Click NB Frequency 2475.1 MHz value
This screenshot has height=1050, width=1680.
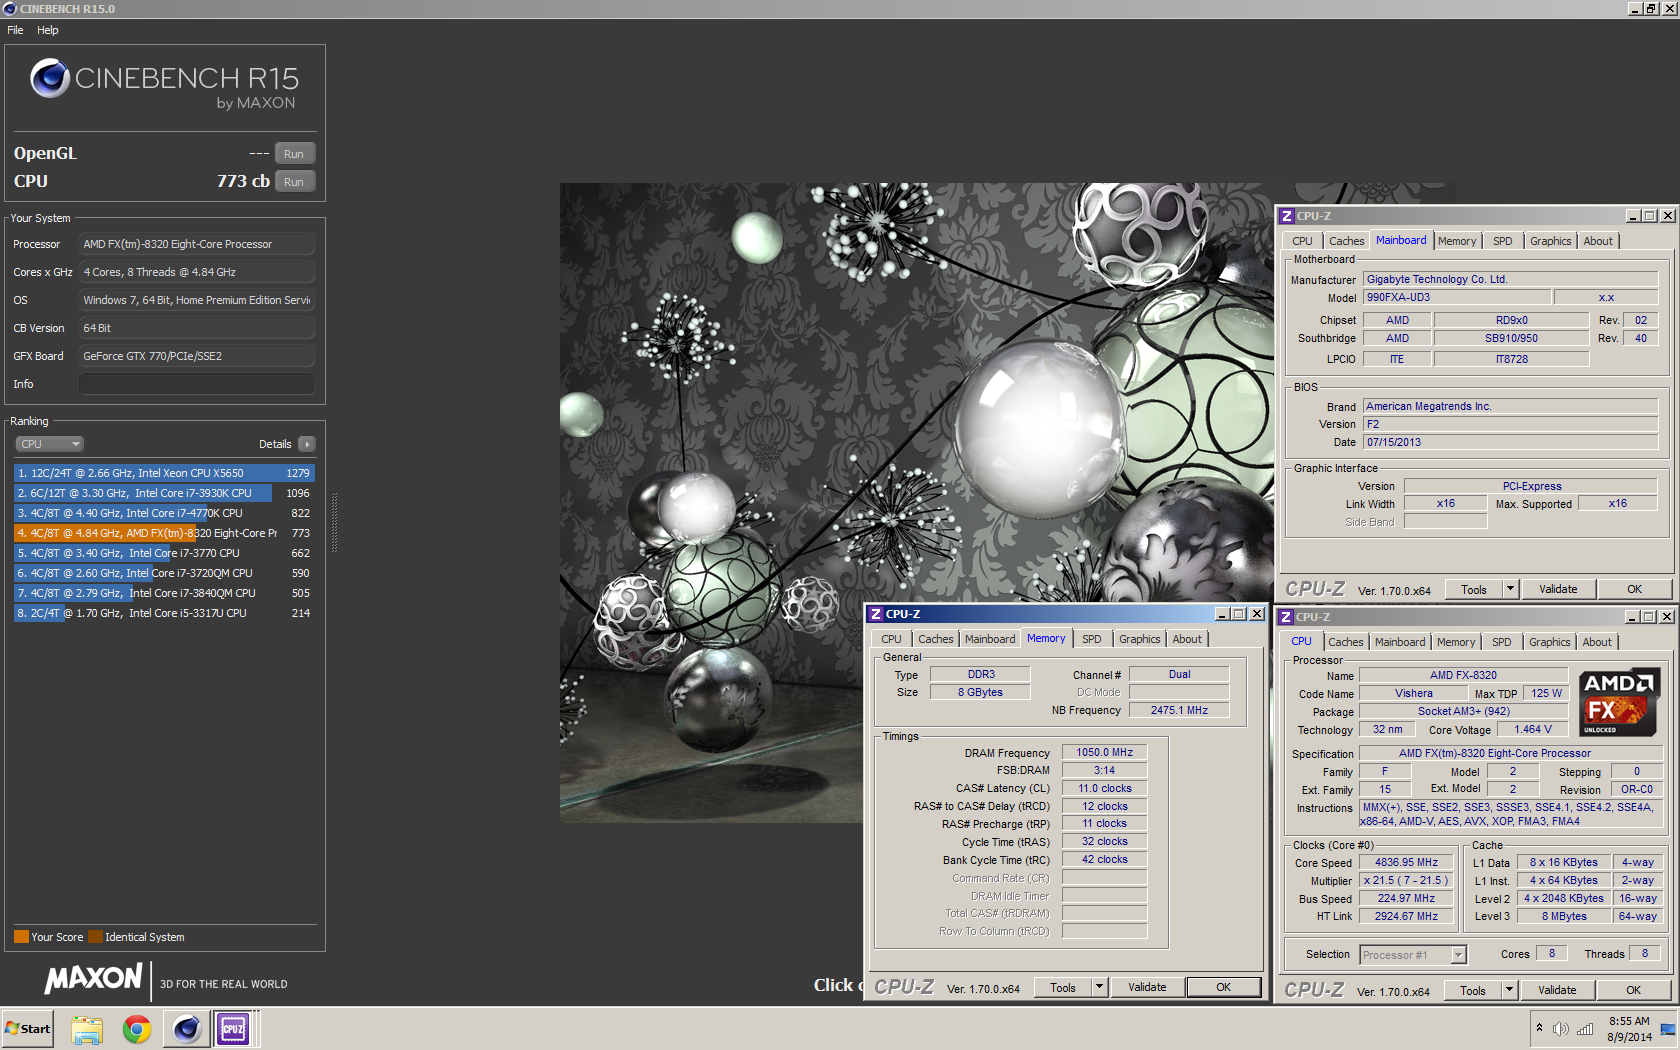[x=1179, y=710]
